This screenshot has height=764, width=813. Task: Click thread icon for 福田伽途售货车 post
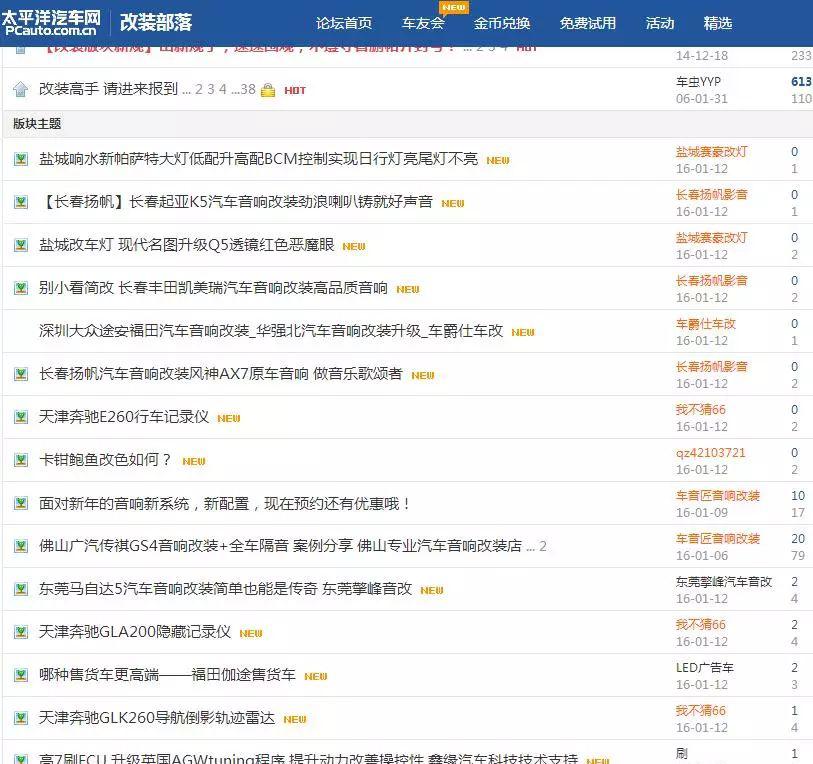click(x=21, y=676)
